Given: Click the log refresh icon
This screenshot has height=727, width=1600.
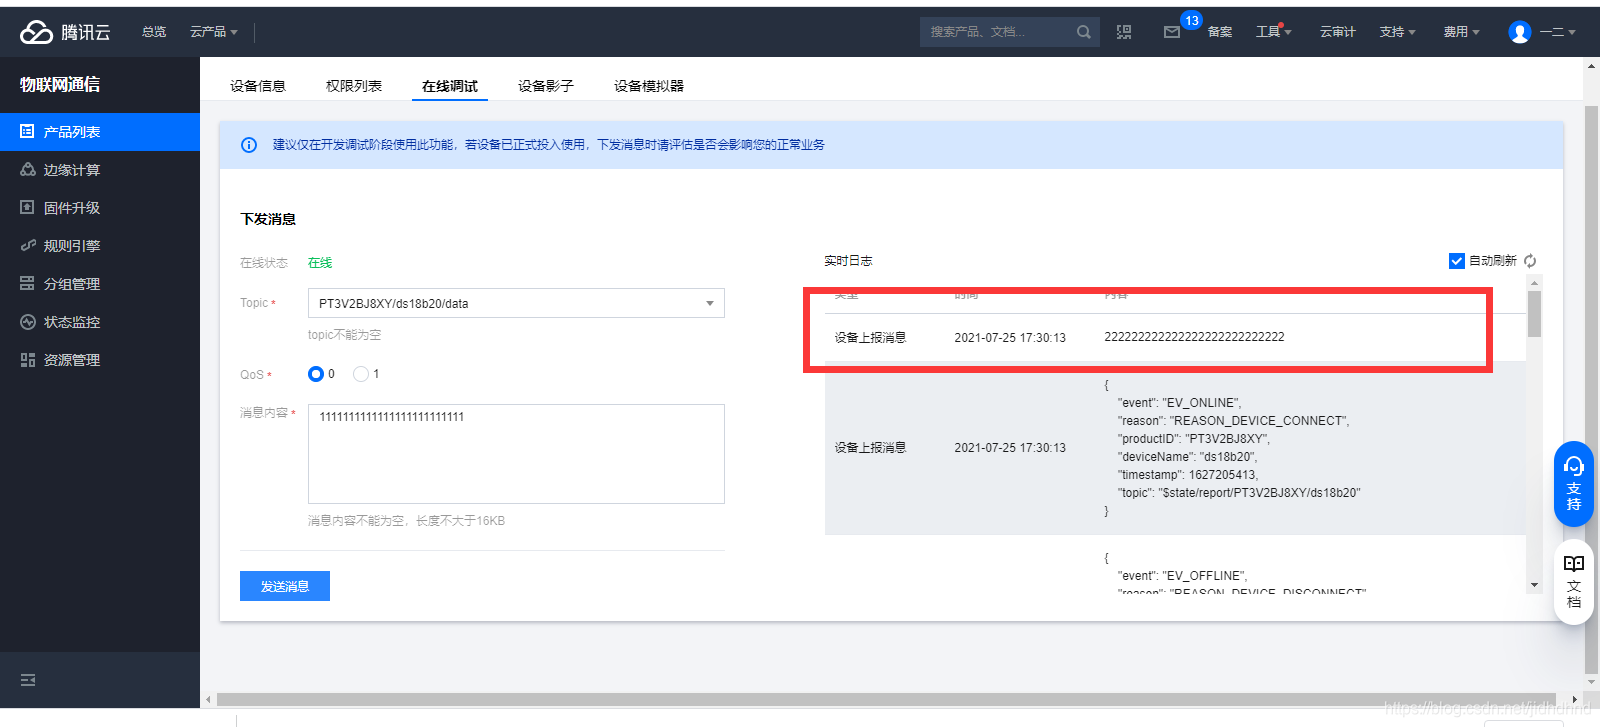Looking at the screenshot, I should click(x=1530, y=260).
